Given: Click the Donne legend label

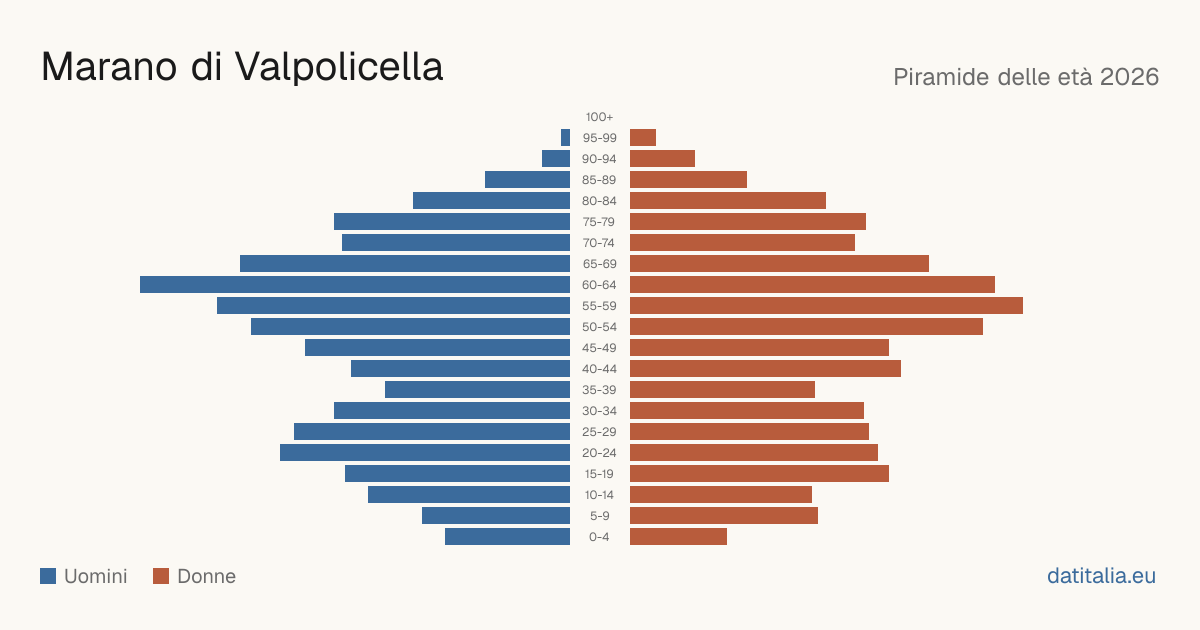Looking at the screenshot, I should (x=207, y=576).
